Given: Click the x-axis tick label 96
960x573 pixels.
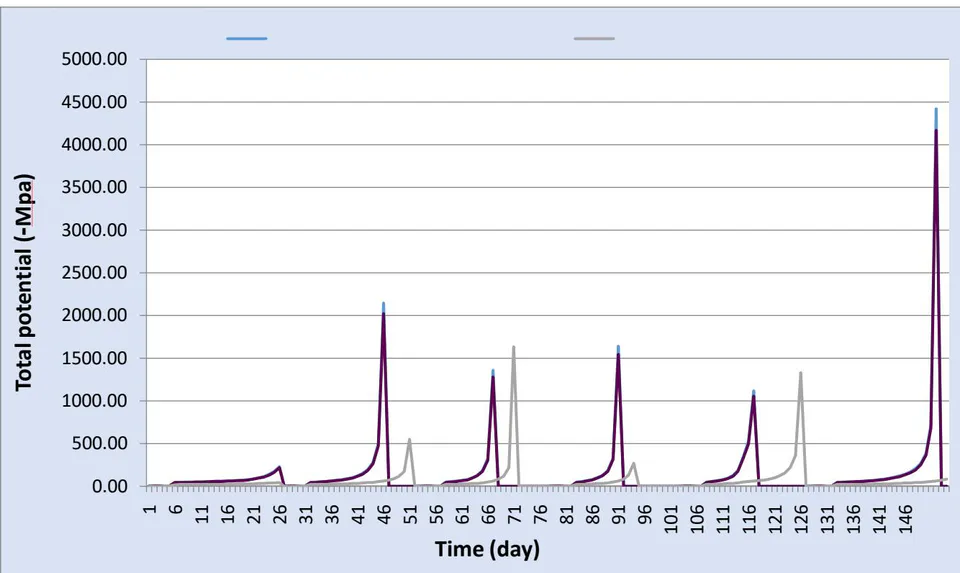Looking at the screenshot, I should click(x=645, y=514).
